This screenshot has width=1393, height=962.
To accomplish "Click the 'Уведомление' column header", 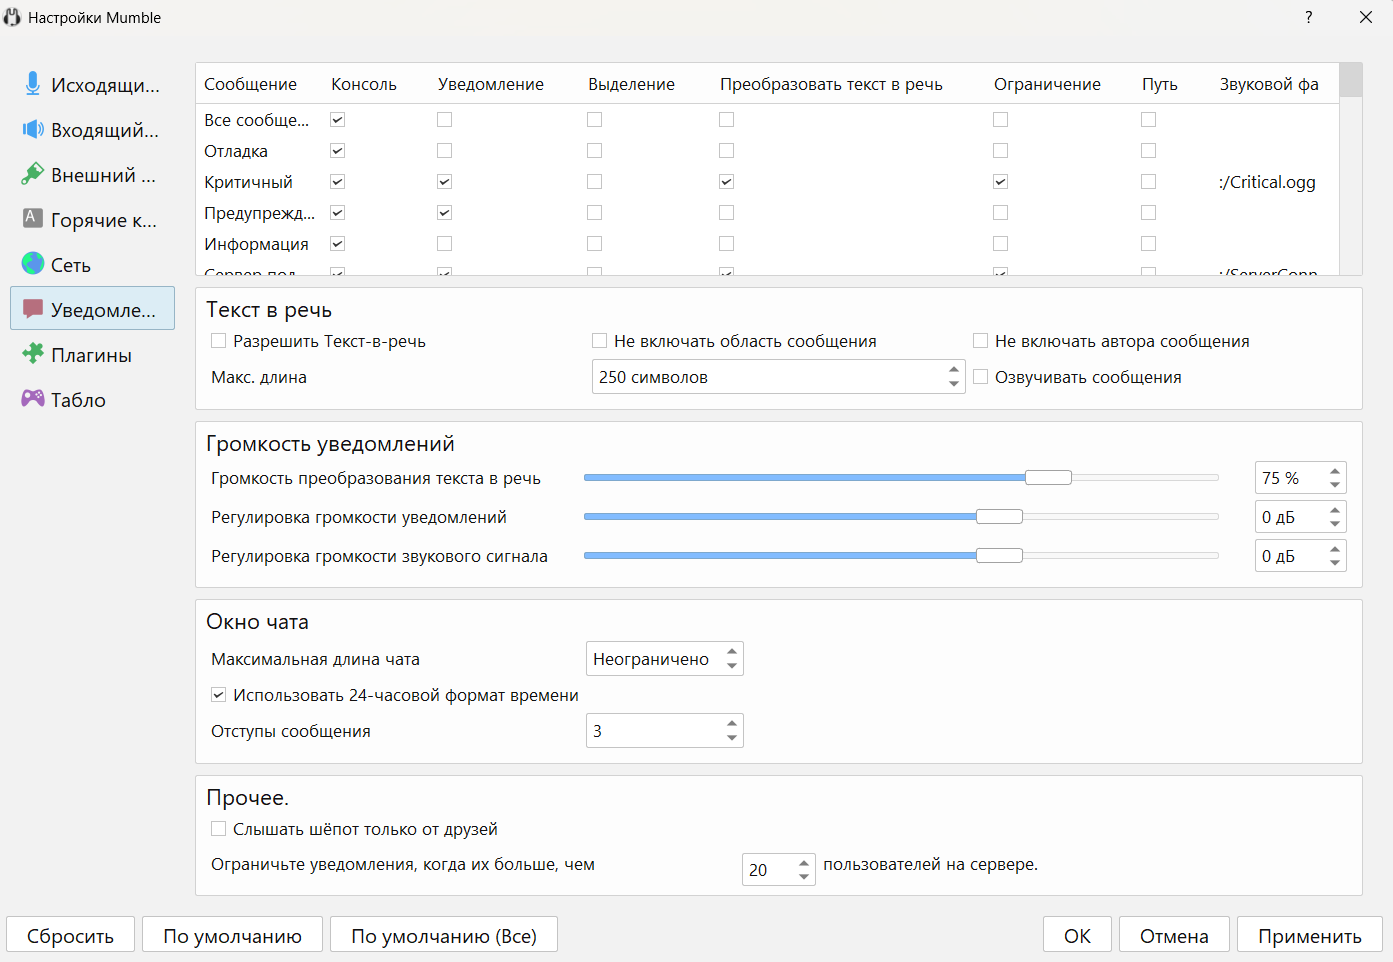I will (490, 84).
